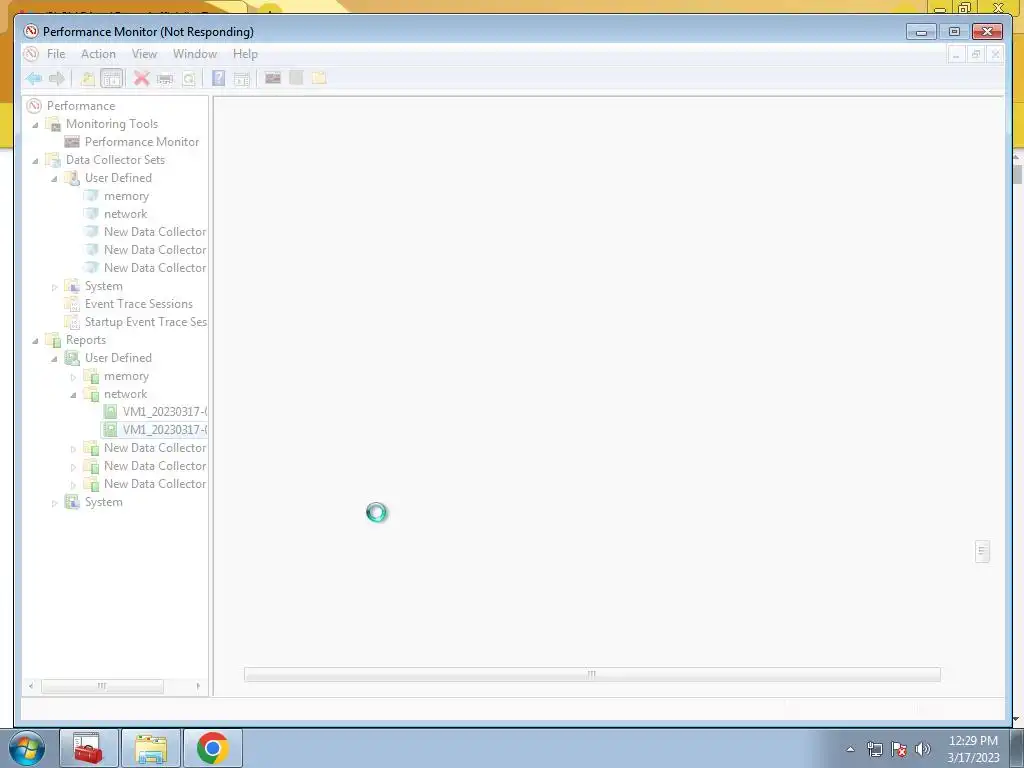The width and height of the screenshot is (1024, 768).
Task: Open the Action menu
Action: tap(98, 54)
